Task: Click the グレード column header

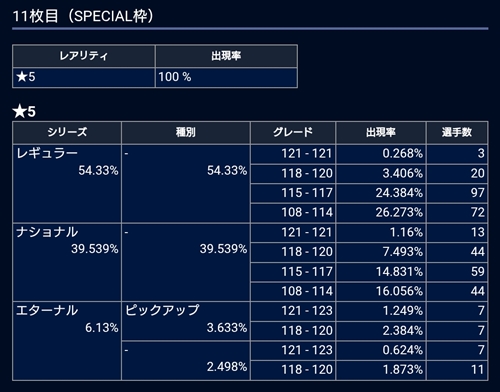Action: pos(293,132)
